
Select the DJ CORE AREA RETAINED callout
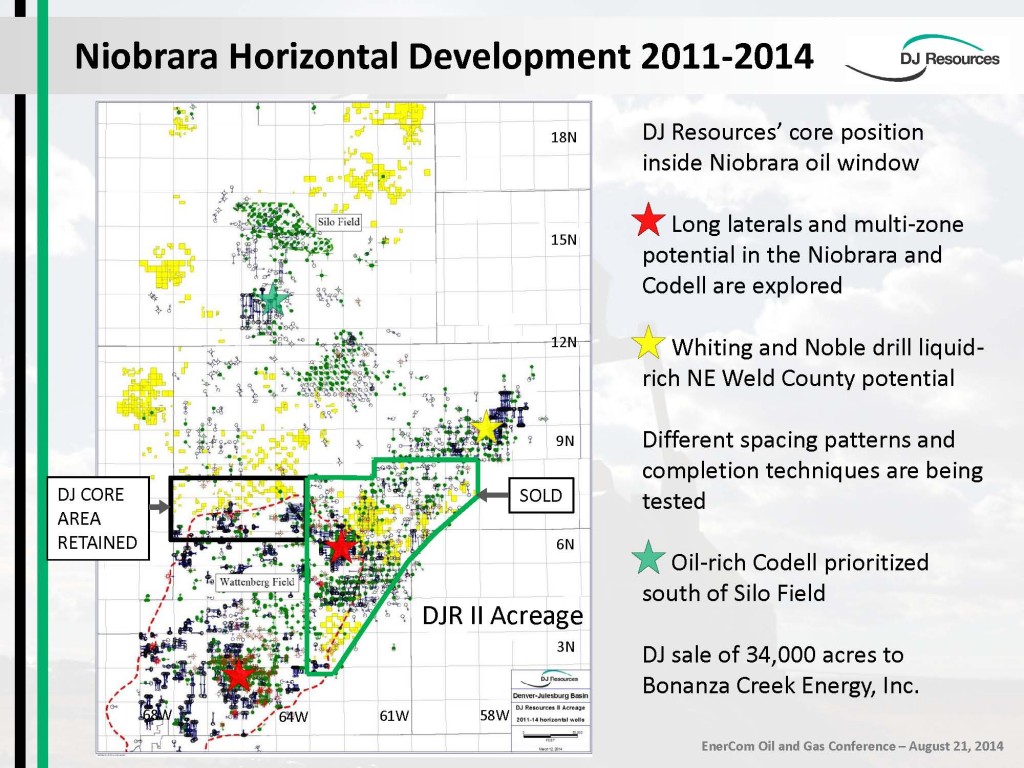(x=98, y=519)
